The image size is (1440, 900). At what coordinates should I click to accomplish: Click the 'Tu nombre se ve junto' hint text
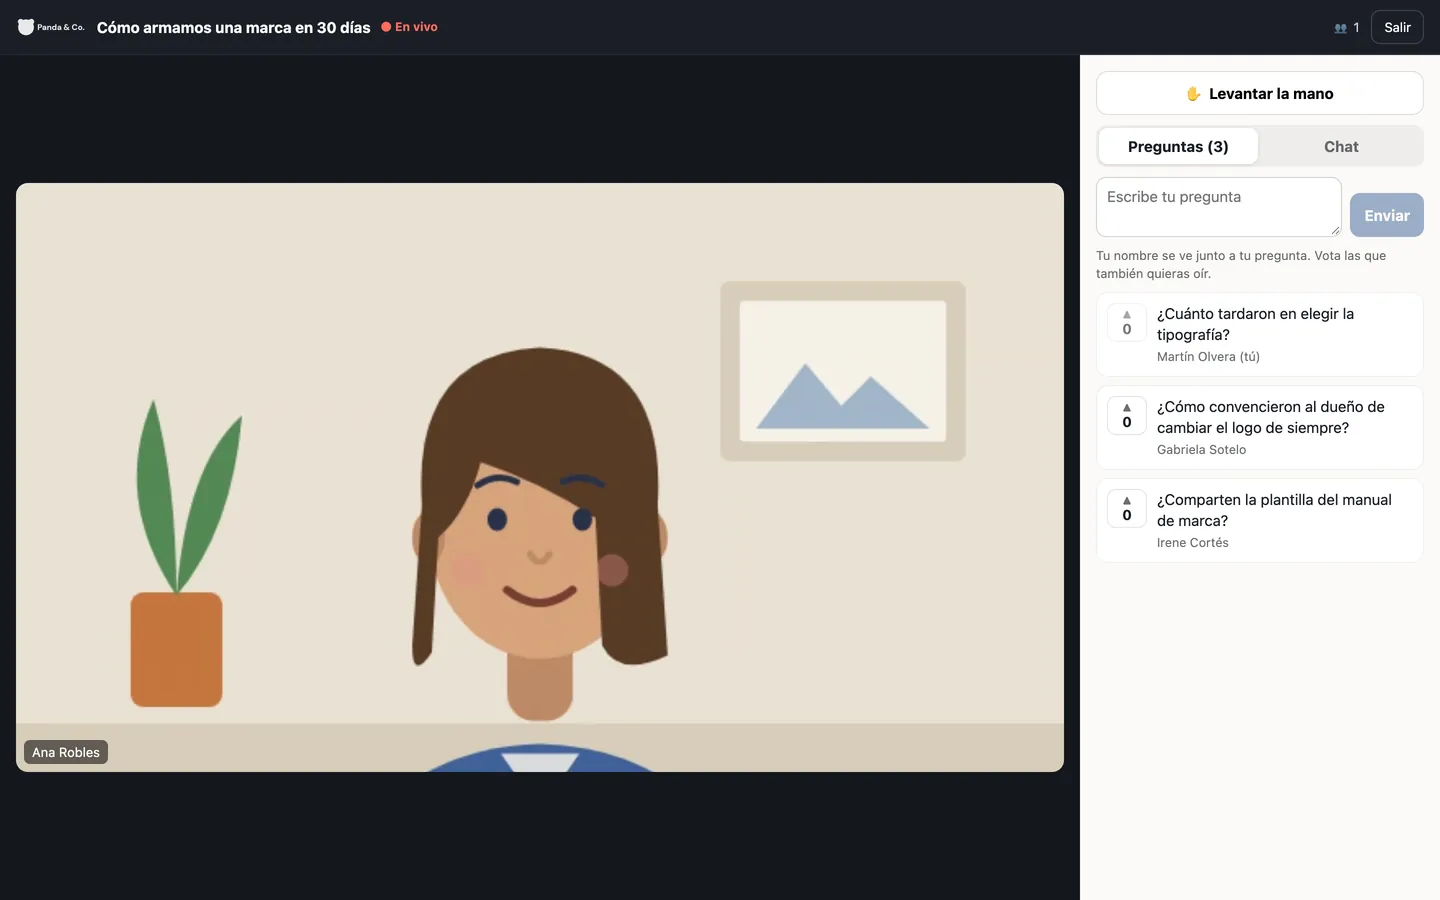pos(1241,264)
